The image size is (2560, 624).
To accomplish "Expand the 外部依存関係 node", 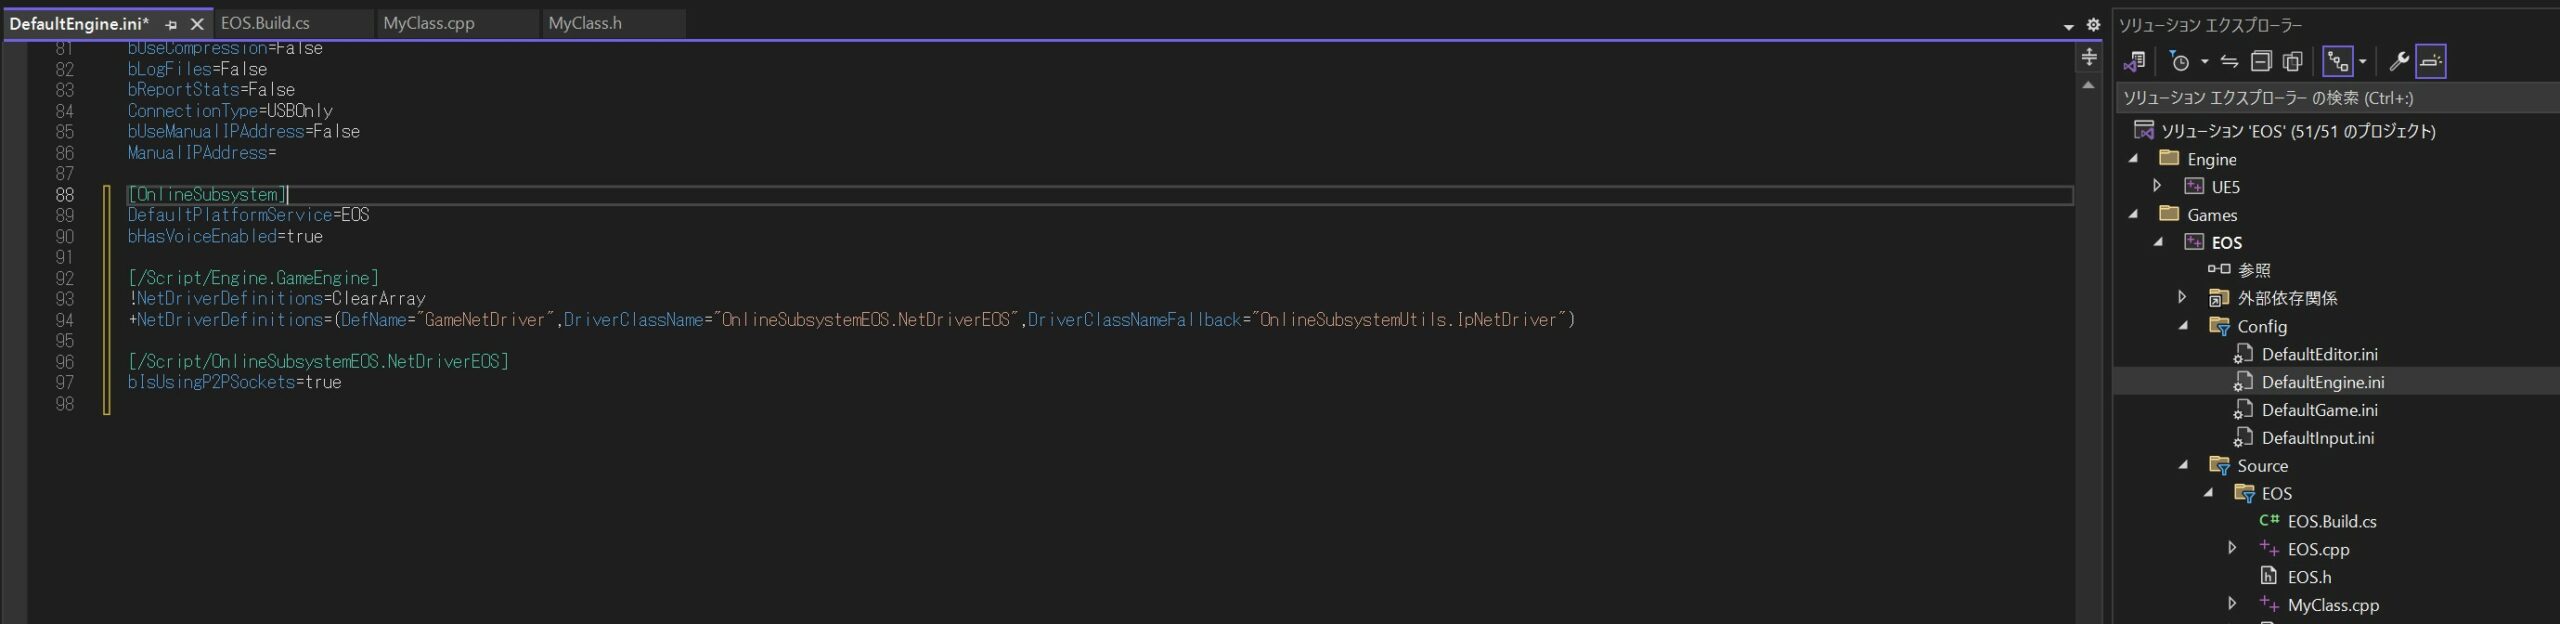I will click(x=2183, y=297).
